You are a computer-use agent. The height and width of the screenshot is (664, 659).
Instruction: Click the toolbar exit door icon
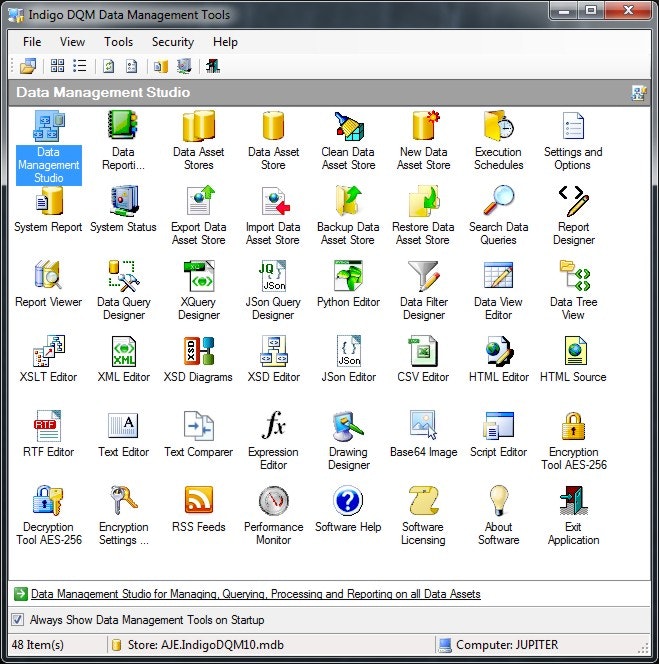213,66
